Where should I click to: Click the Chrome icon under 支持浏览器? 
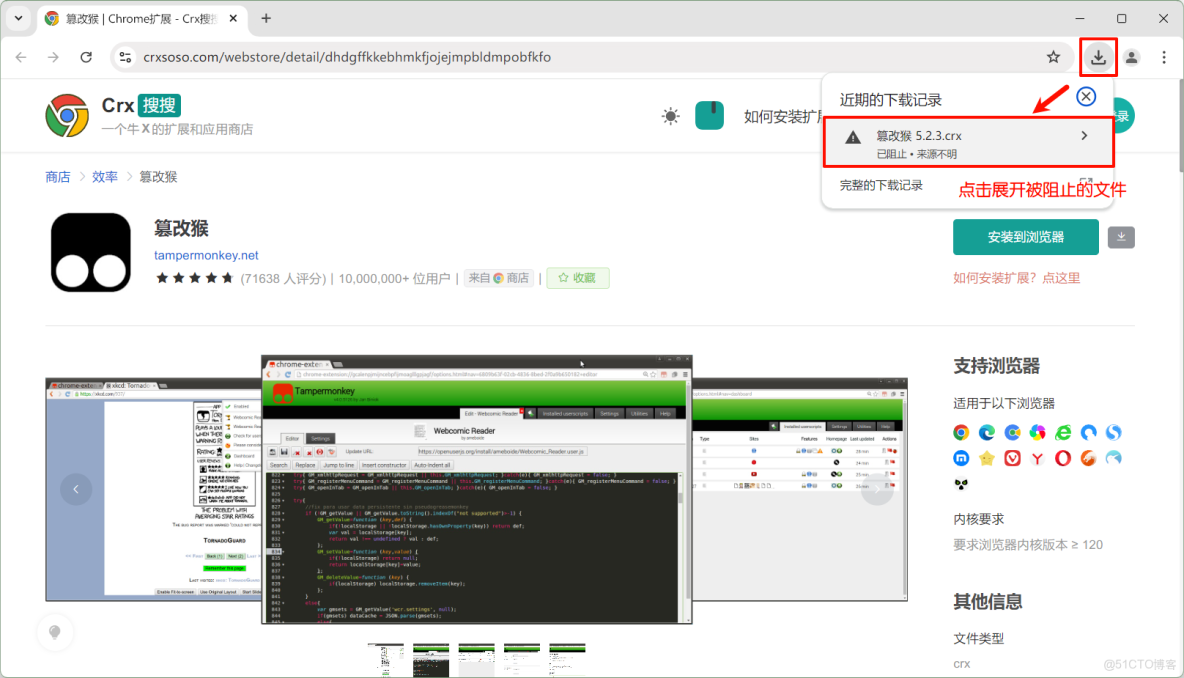coord(961,432)
